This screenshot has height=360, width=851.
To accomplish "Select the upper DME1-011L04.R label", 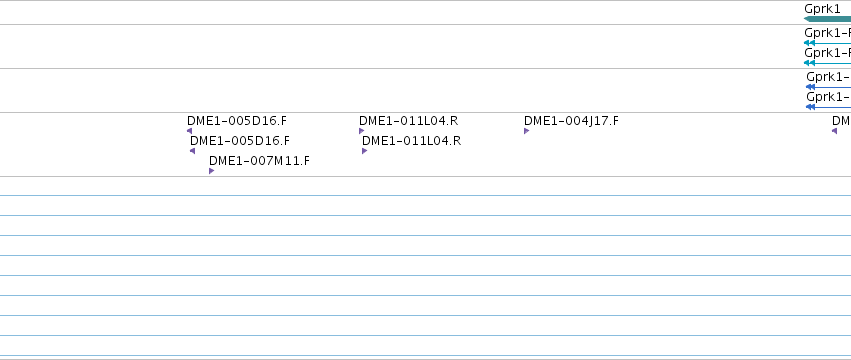I will (409, 121).
